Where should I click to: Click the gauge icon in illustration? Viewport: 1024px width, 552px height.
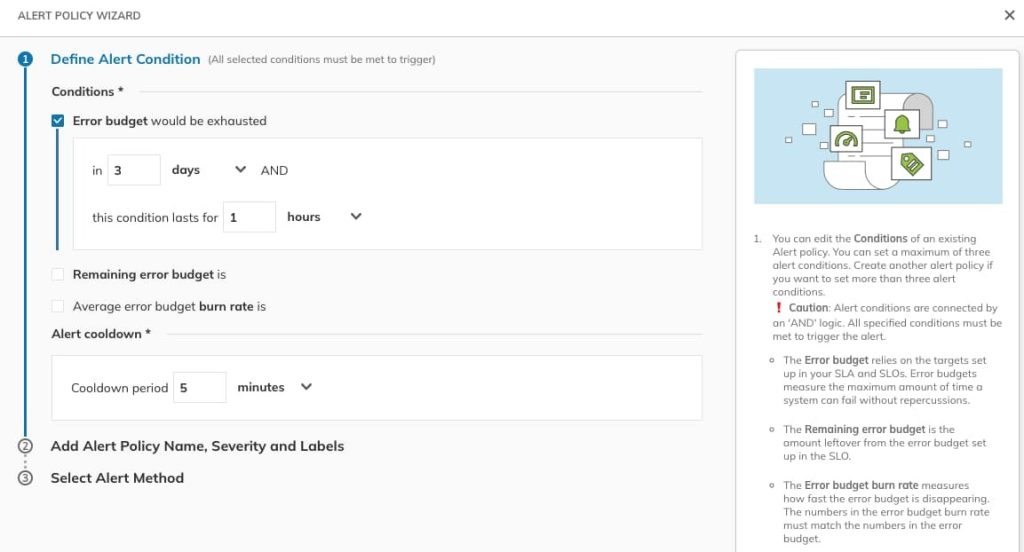click(x=846, y=141)
